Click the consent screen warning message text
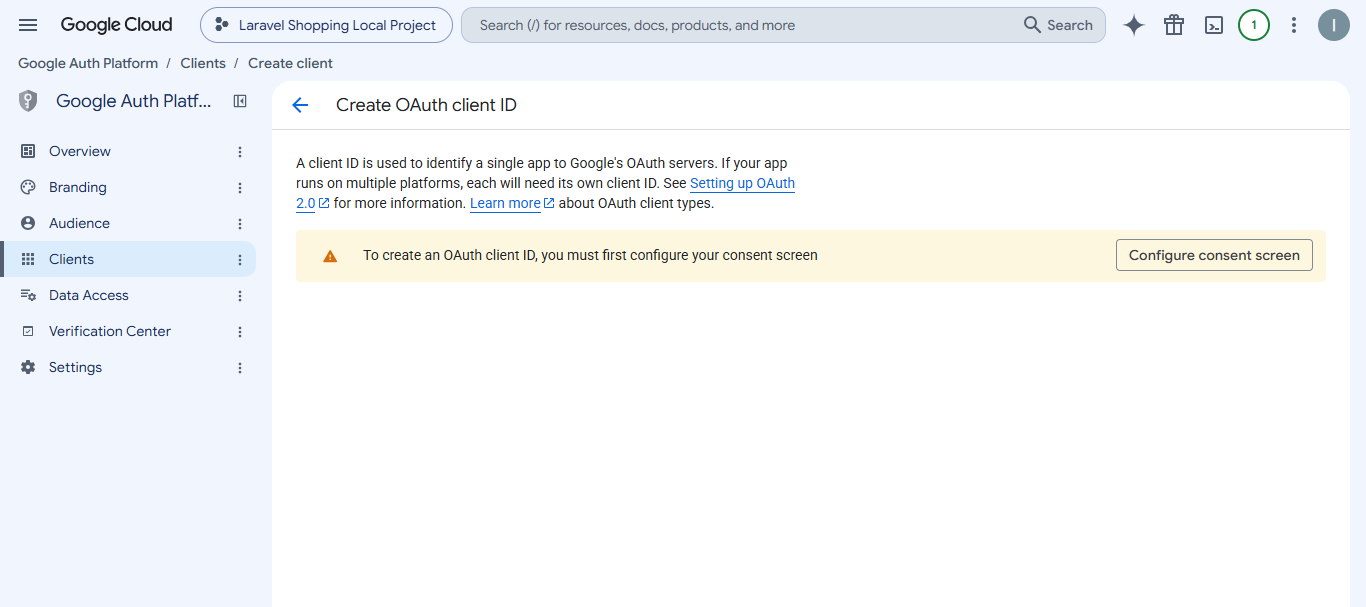Screen dimensions: 1366x607 tap(590, 255)
